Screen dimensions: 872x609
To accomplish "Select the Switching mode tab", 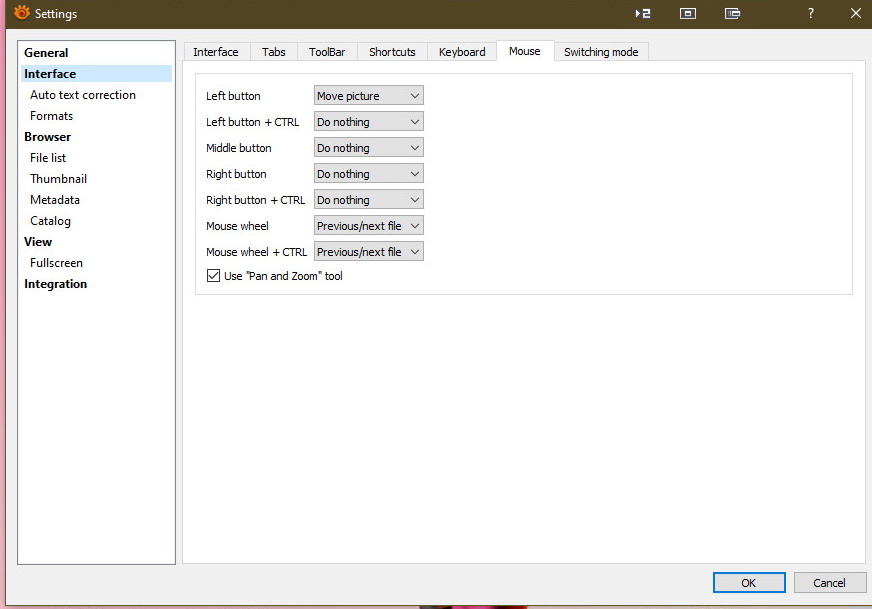I will (x=601, y=52).
